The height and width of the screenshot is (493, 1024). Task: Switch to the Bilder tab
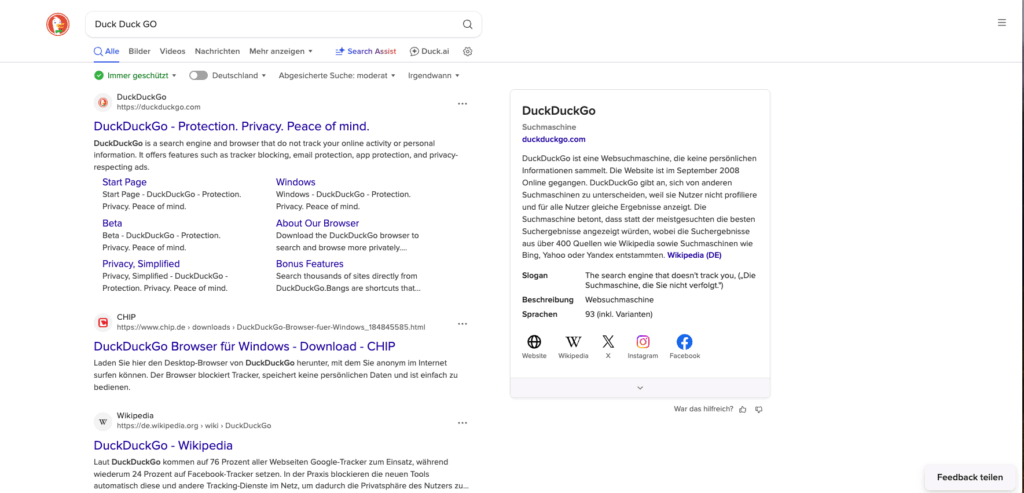(139, 51)
